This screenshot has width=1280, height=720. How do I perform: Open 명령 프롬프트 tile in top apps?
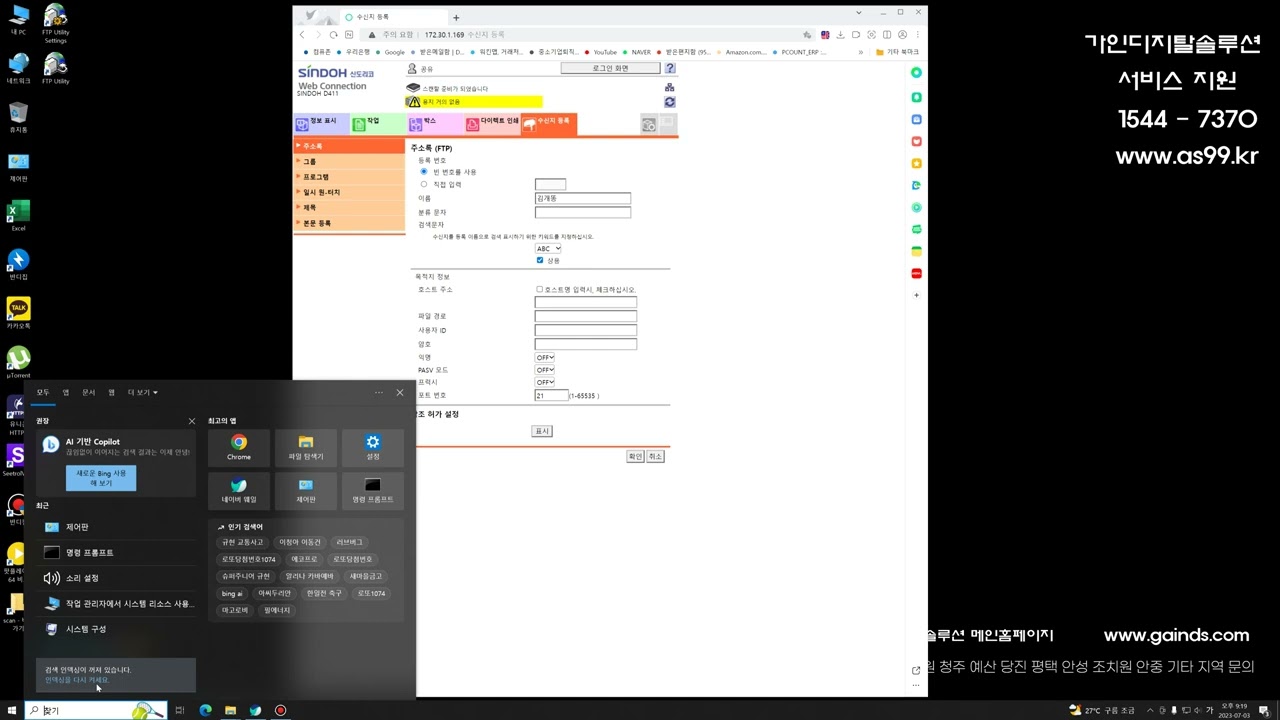373,490
